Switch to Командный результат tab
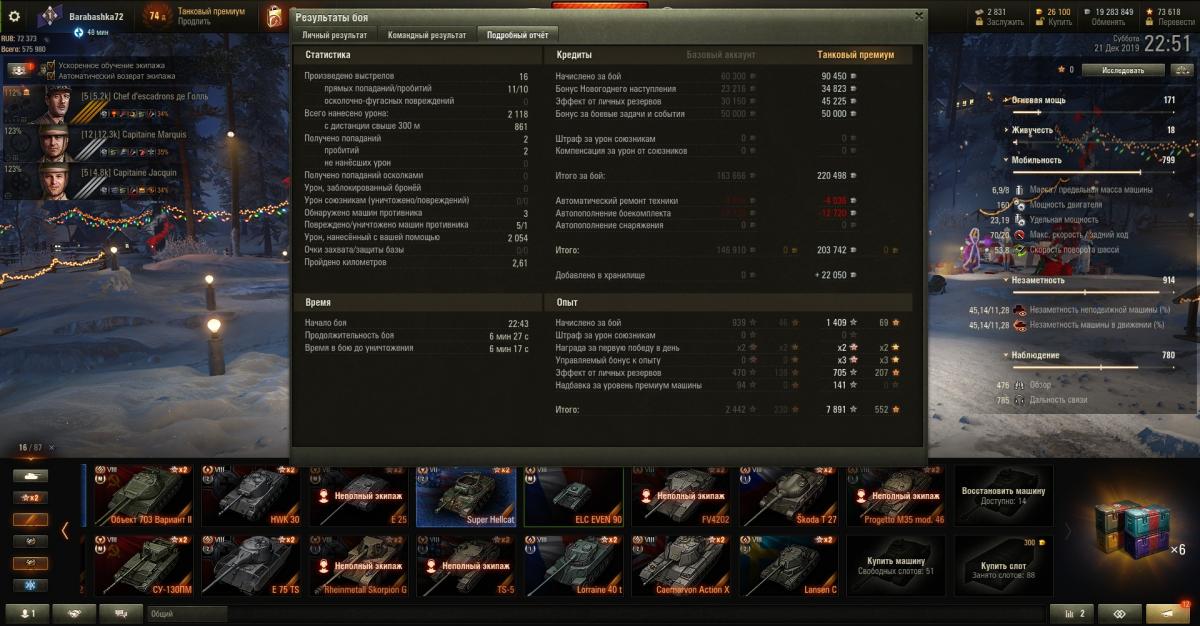This screenshot has width=1200, height=626. 427,35
